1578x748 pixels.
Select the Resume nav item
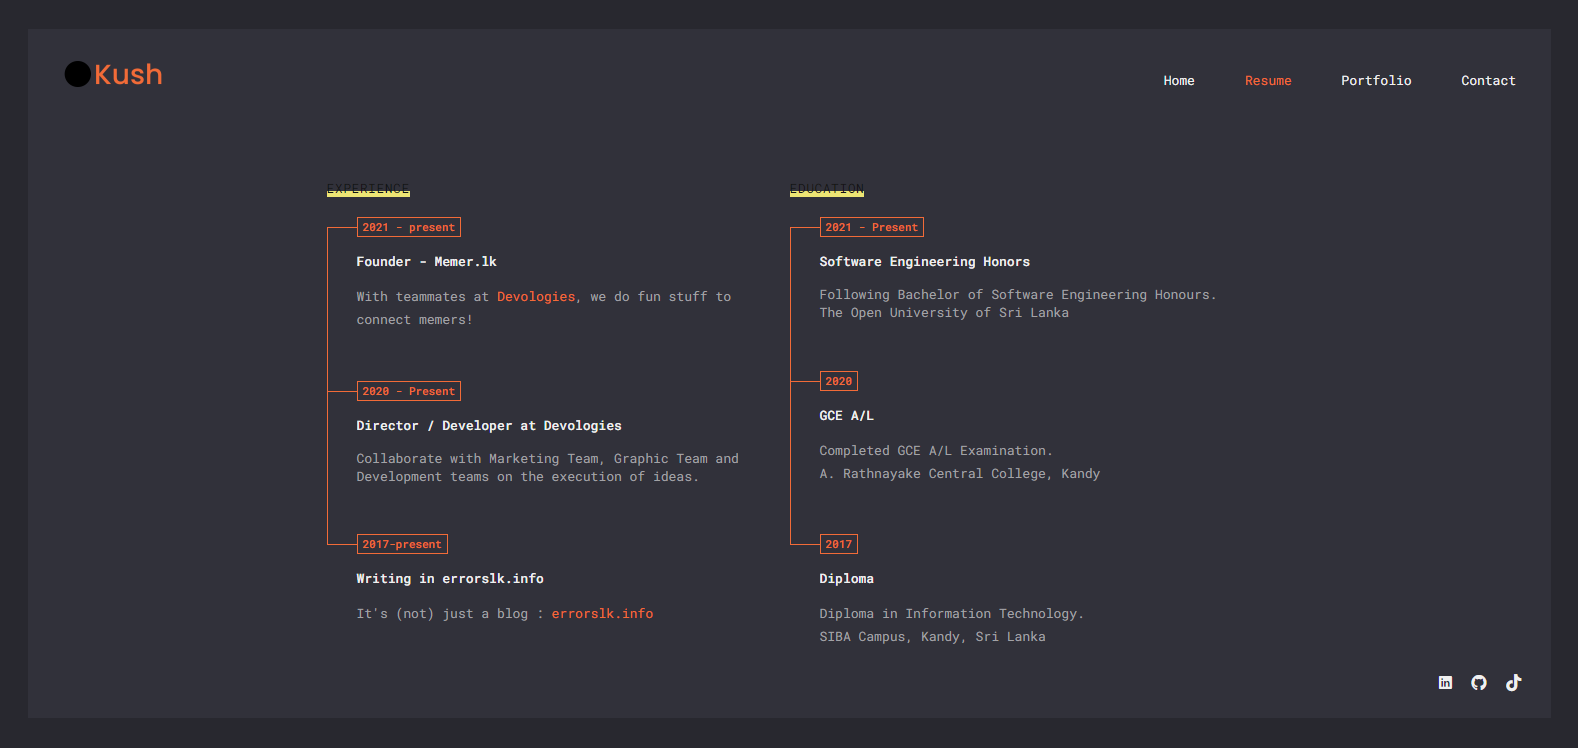(1267, 81)
